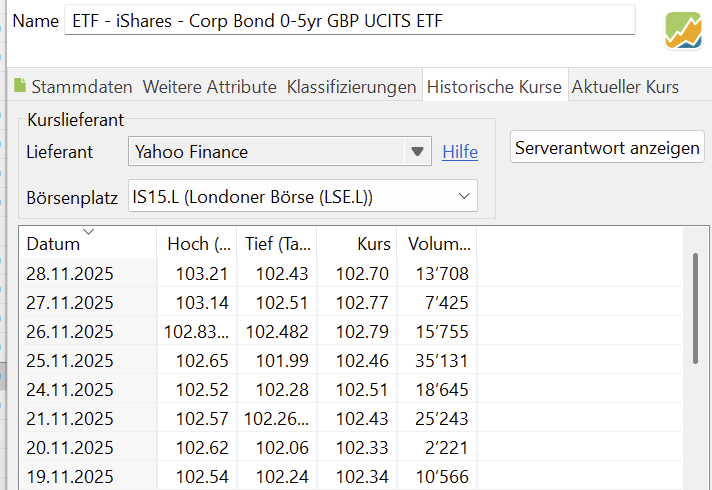Viewport: 712px width, 490px height.
Task: Open the Börsenplatz IS15.L dropdown
Action: pos(464,197)
